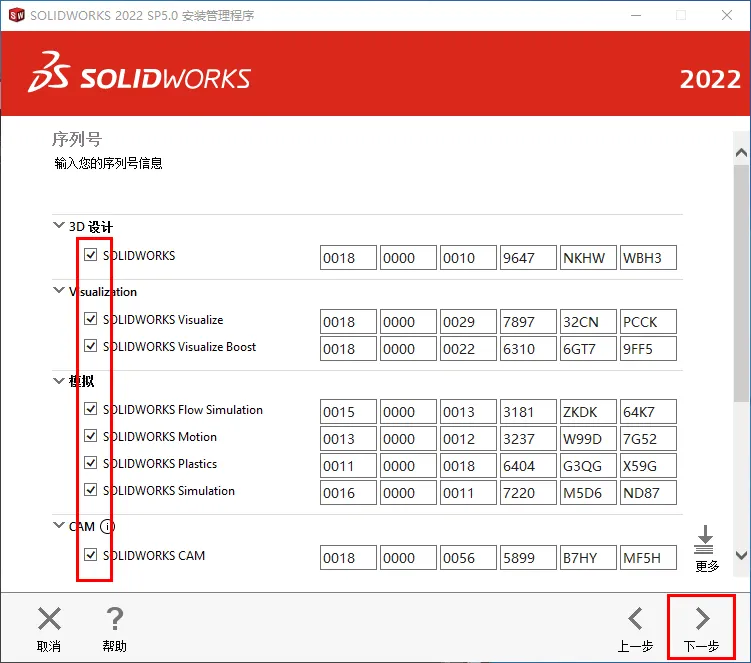Click Motion serial field 3237
The height and width of the screenshot is (663, 751).
tap(528, 438)
